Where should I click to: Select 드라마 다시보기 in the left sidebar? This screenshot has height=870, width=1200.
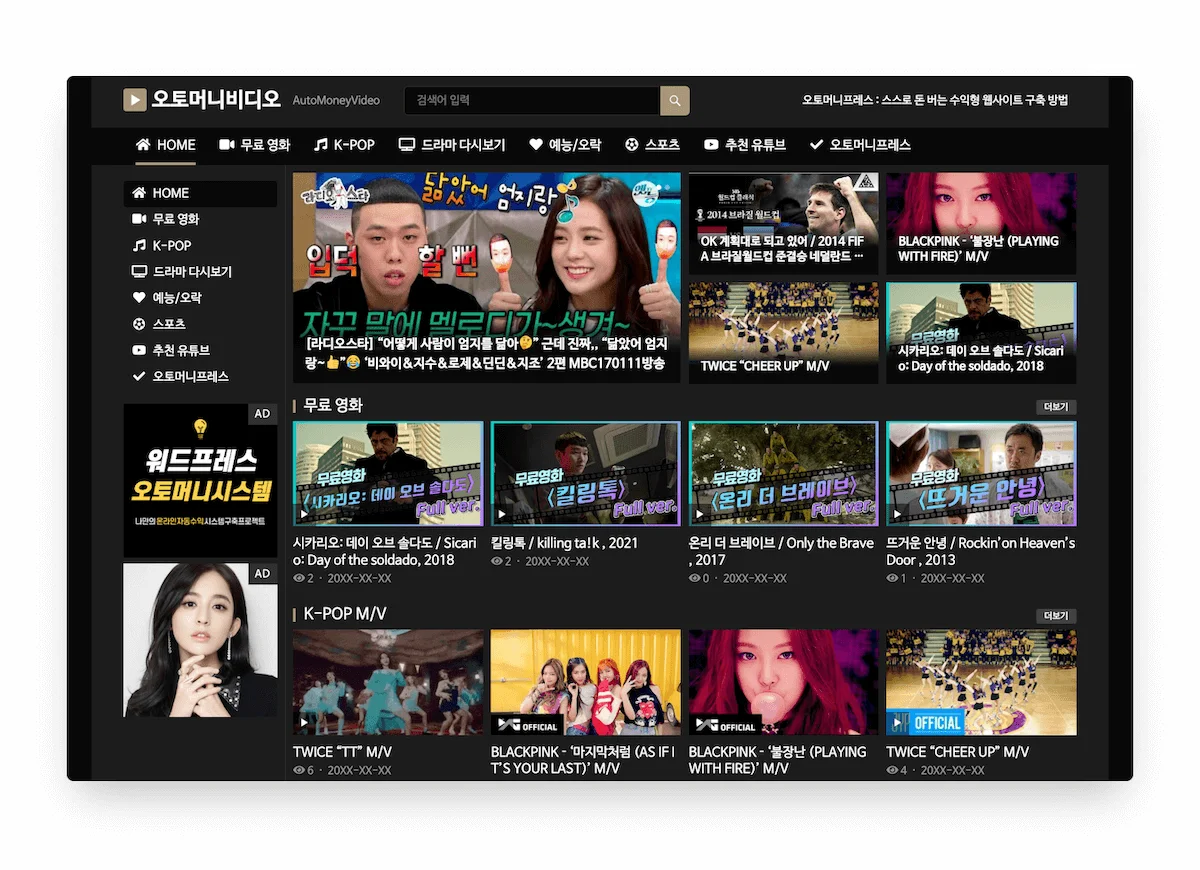[200, 272]
